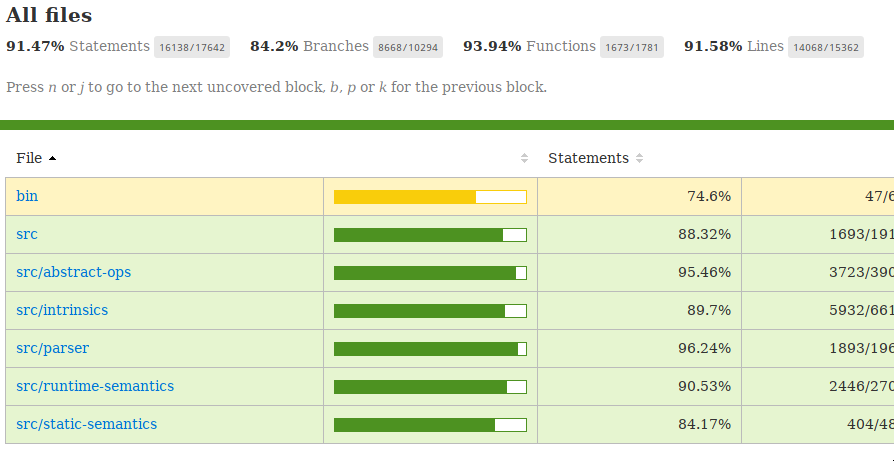Image resolution: width=894 pixels, height=461 pixels.
Task: Open the bin directory link
Action: click(x=27, y=197)
